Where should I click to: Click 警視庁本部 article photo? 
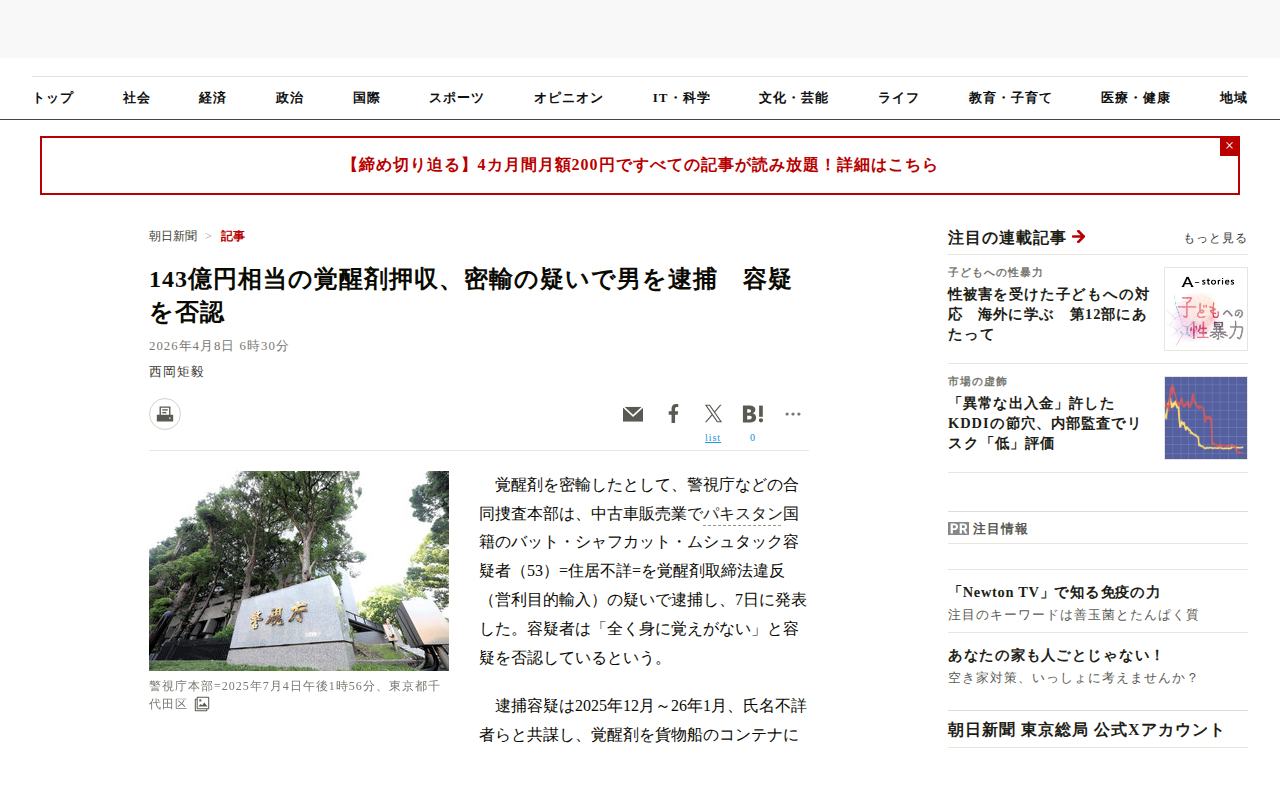pos(299,571)
